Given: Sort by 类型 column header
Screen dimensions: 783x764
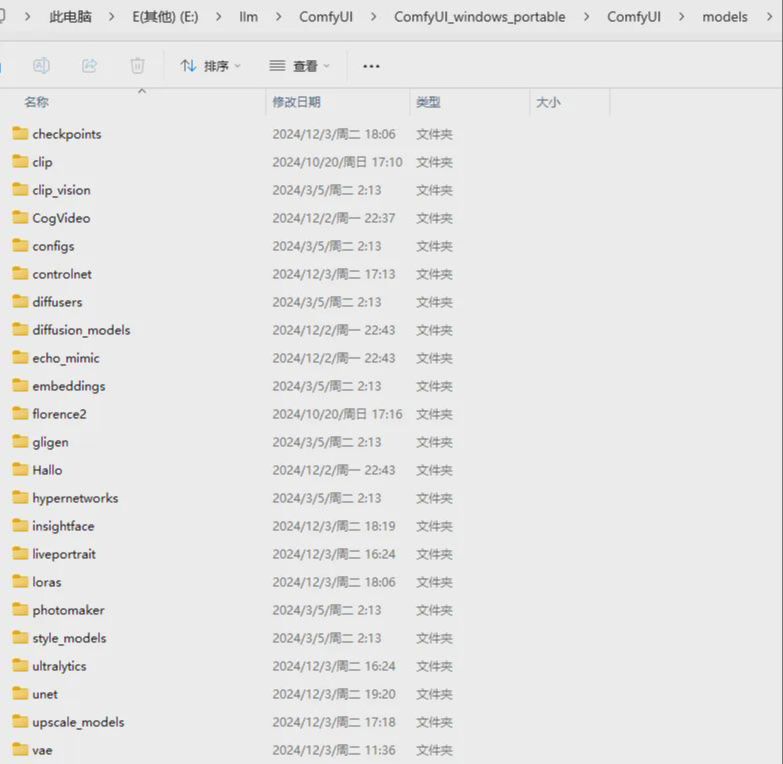Looking at the screenshot, I should coord(428,102).
